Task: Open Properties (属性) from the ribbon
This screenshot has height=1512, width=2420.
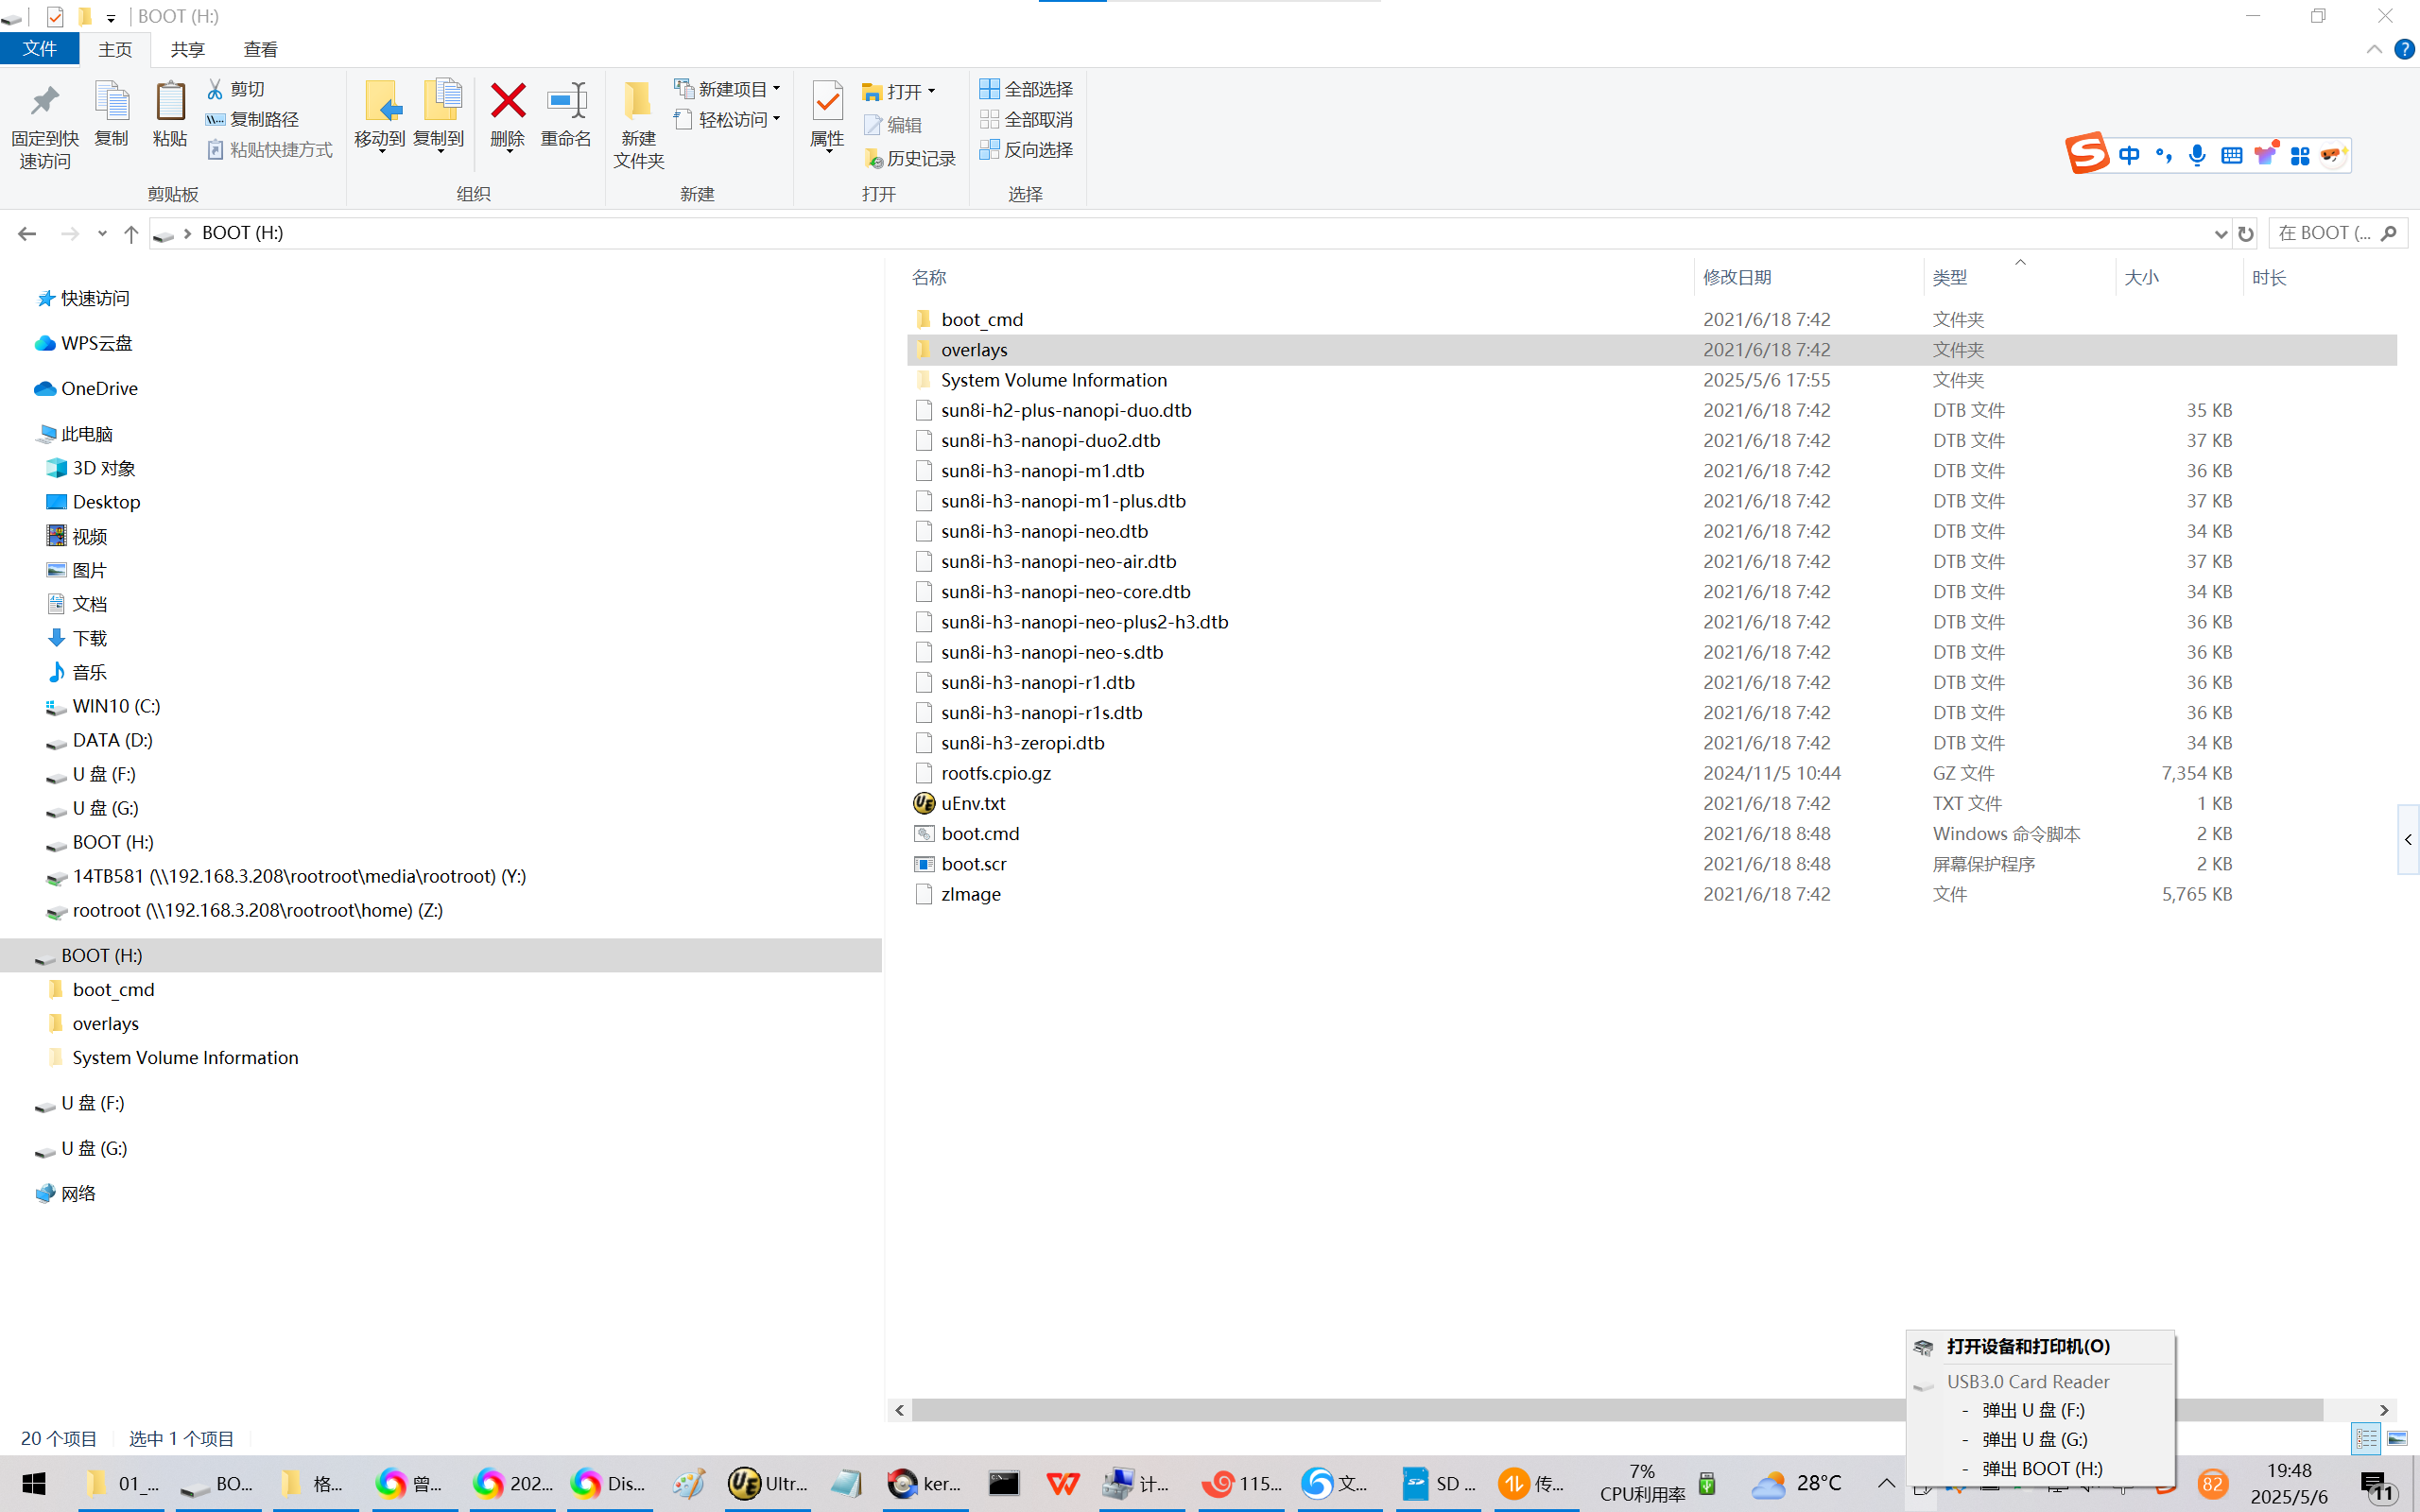Action: coord(827,102)
